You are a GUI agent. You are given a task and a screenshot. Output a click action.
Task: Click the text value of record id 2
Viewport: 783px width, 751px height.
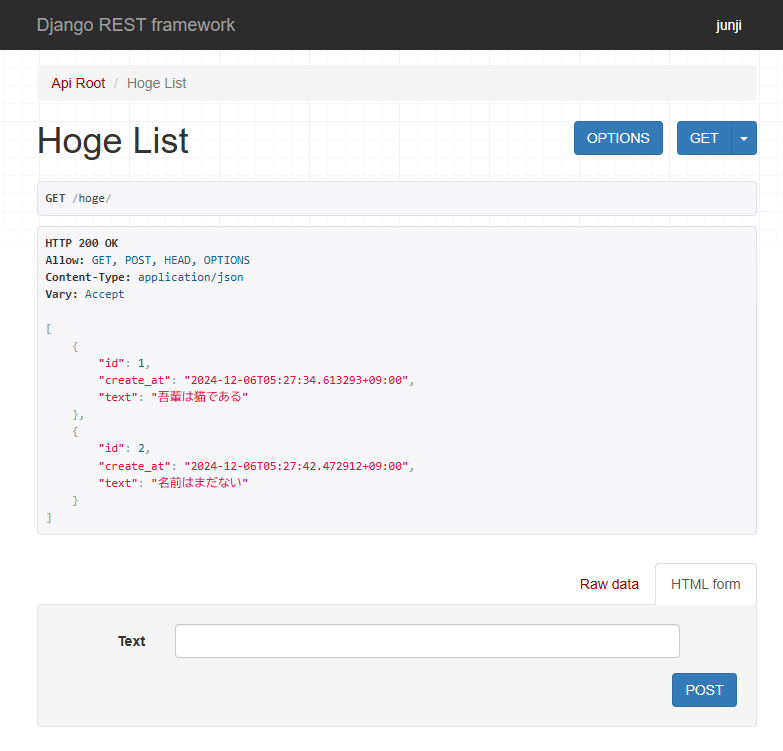point(200,483)
